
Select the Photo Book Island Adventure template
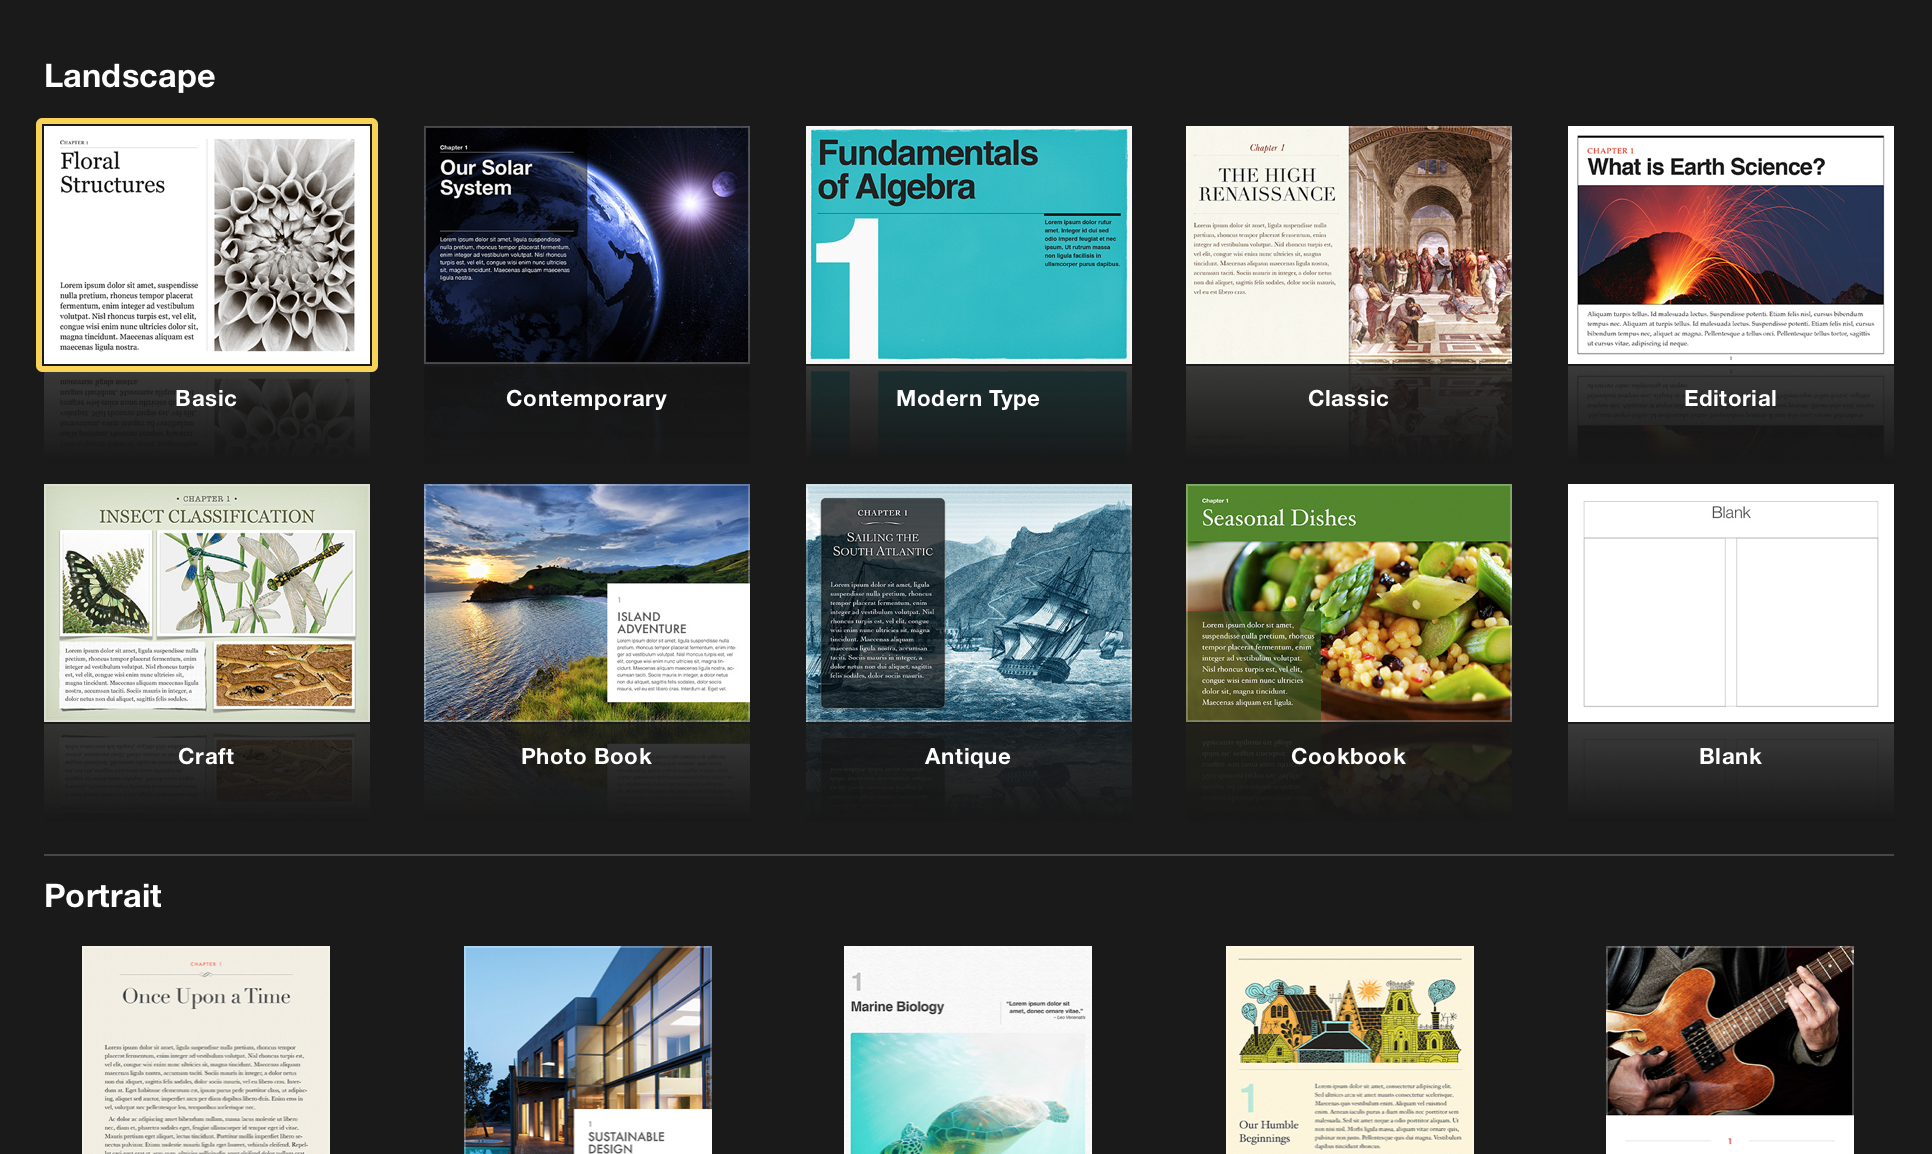coord(587,603)
